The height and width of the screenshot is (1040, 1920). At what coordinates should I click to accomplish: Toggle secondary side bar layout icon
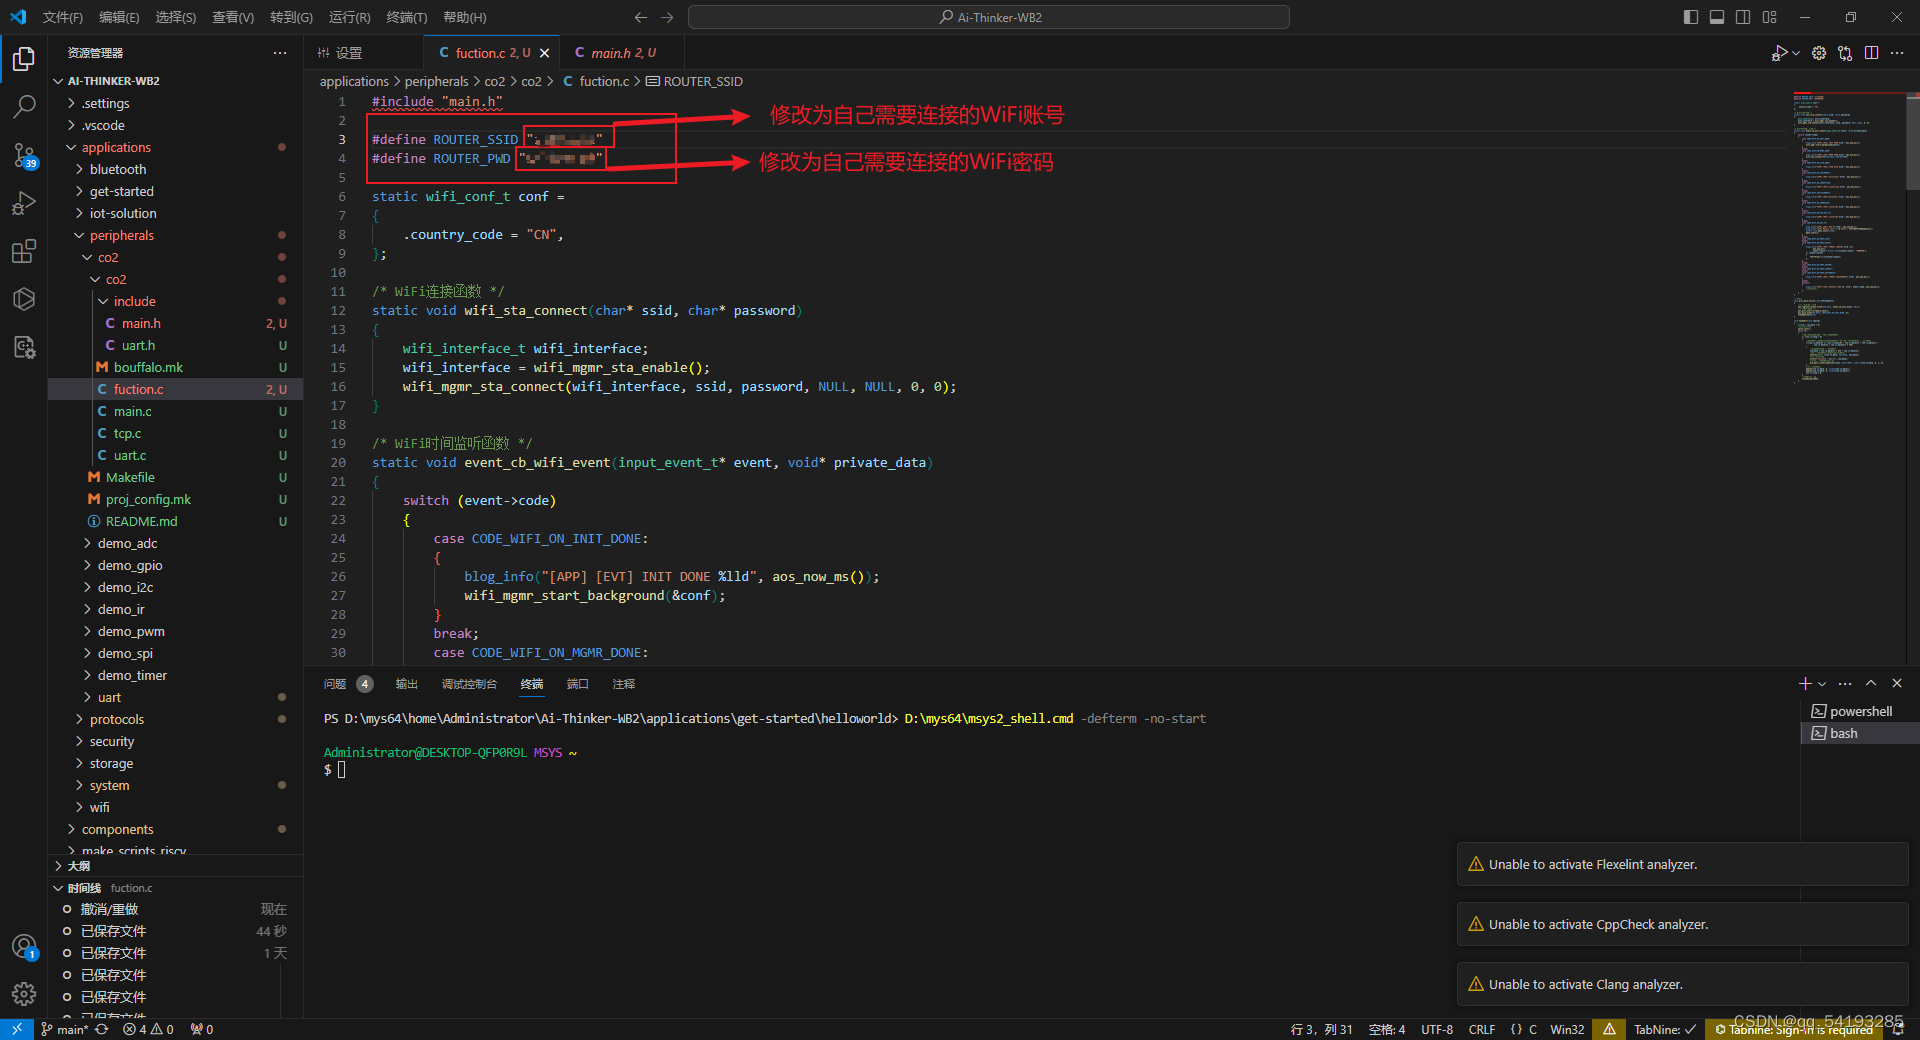(x=1743, y=17)
